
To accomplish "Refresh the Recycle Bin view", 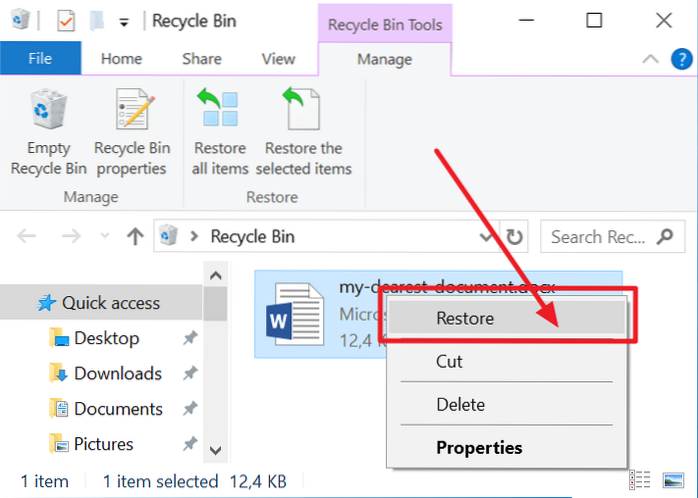I will click(x=515, y=237).
